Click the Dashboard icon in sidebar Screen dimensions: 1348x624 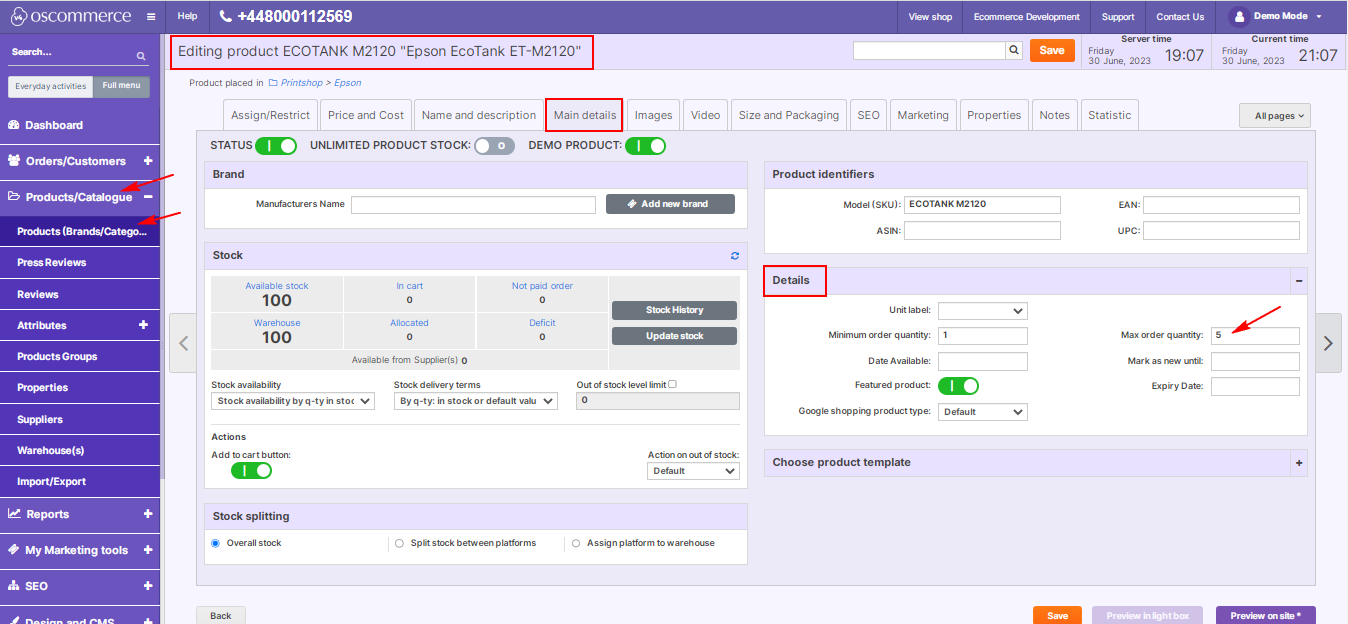14,125
